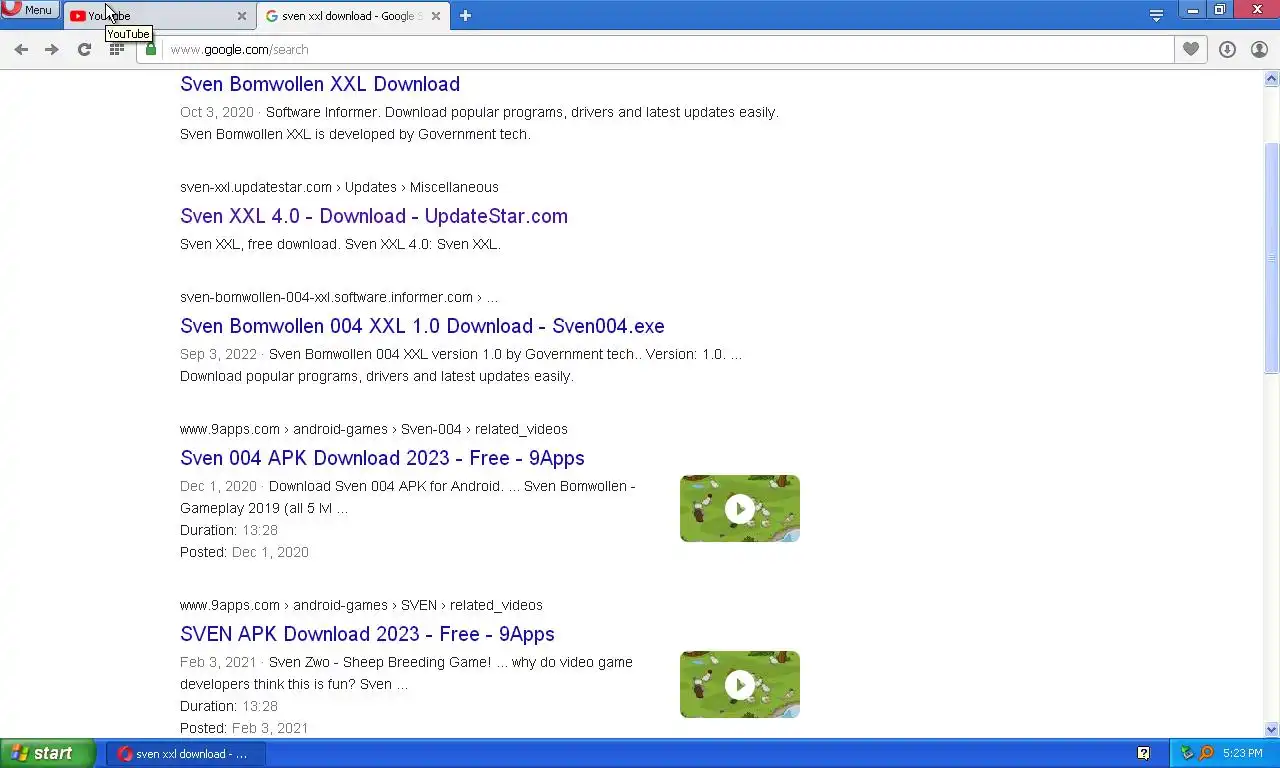Screen dimensions: 1280x768
Task: Click www.9apps.com Sven-004 related_videos breadcrumb
Action: click(374, 429)
